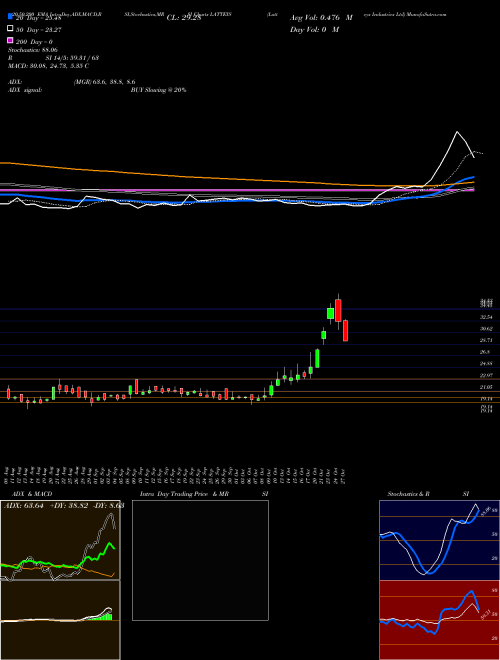Image resolution: width=500 pixels, height=660 pixels.
Task: Click the 'Day Vol: 0 M' value
Action: [314, 29]
